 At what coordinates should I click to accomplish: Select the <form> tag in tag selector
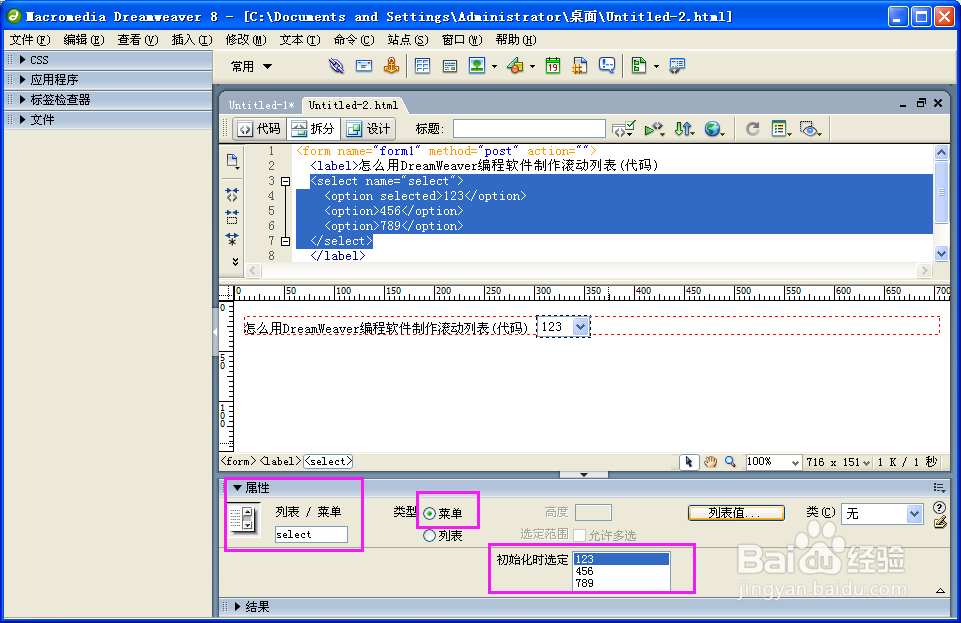(x=238, y=461)
